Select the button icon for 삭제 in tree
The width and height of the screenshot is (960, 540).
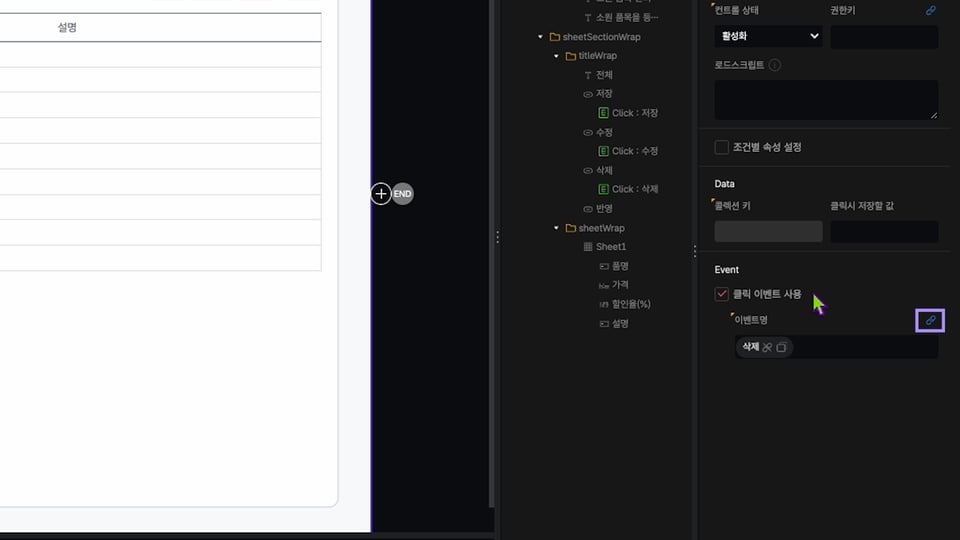click(588, 170)
